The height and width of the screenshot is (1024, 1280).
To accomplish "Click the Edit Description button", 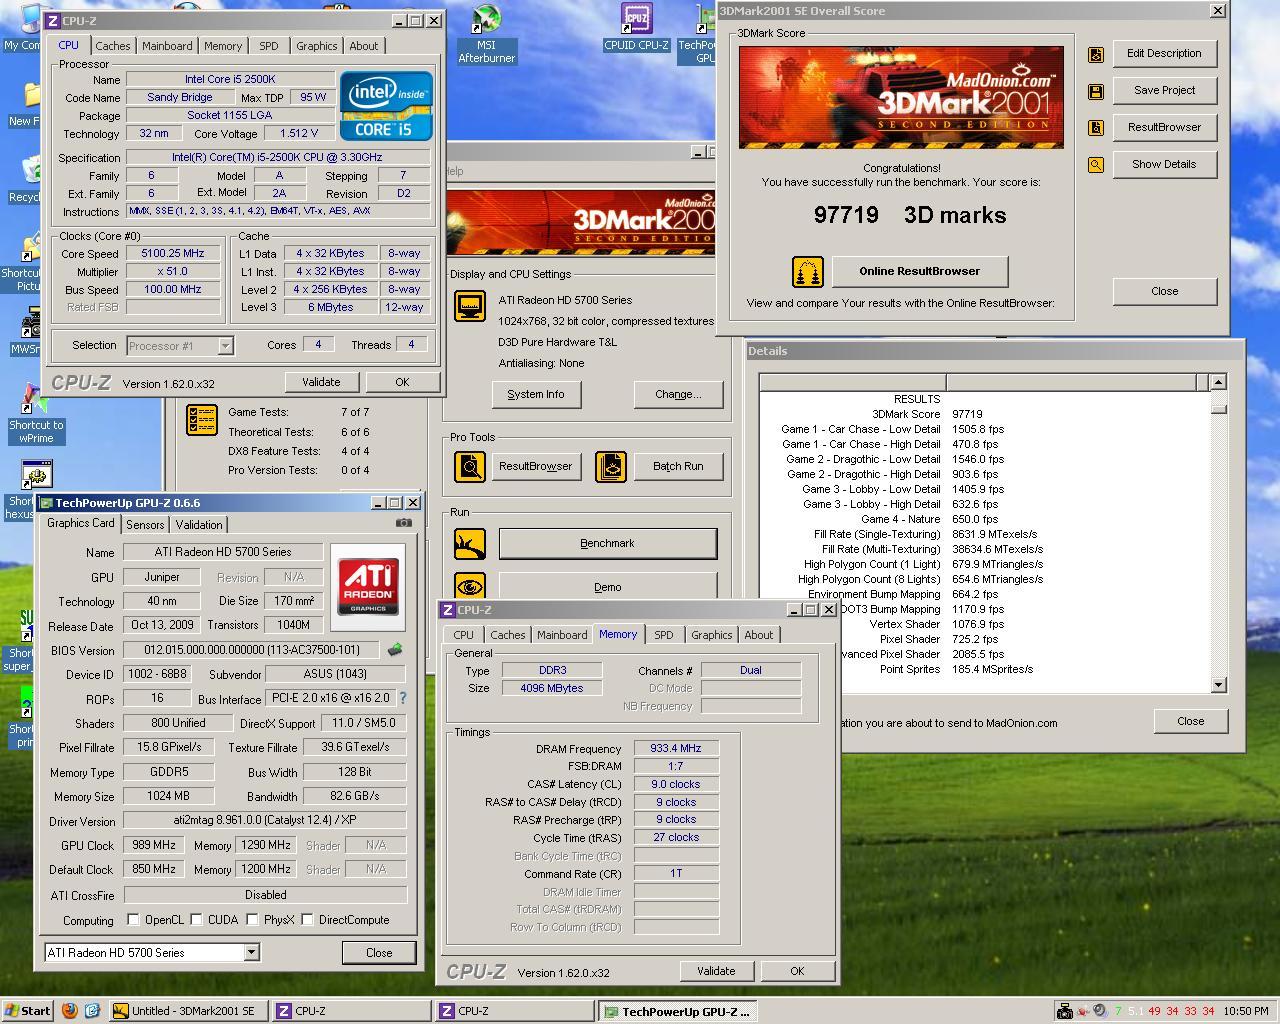I will coord(1164,53).
